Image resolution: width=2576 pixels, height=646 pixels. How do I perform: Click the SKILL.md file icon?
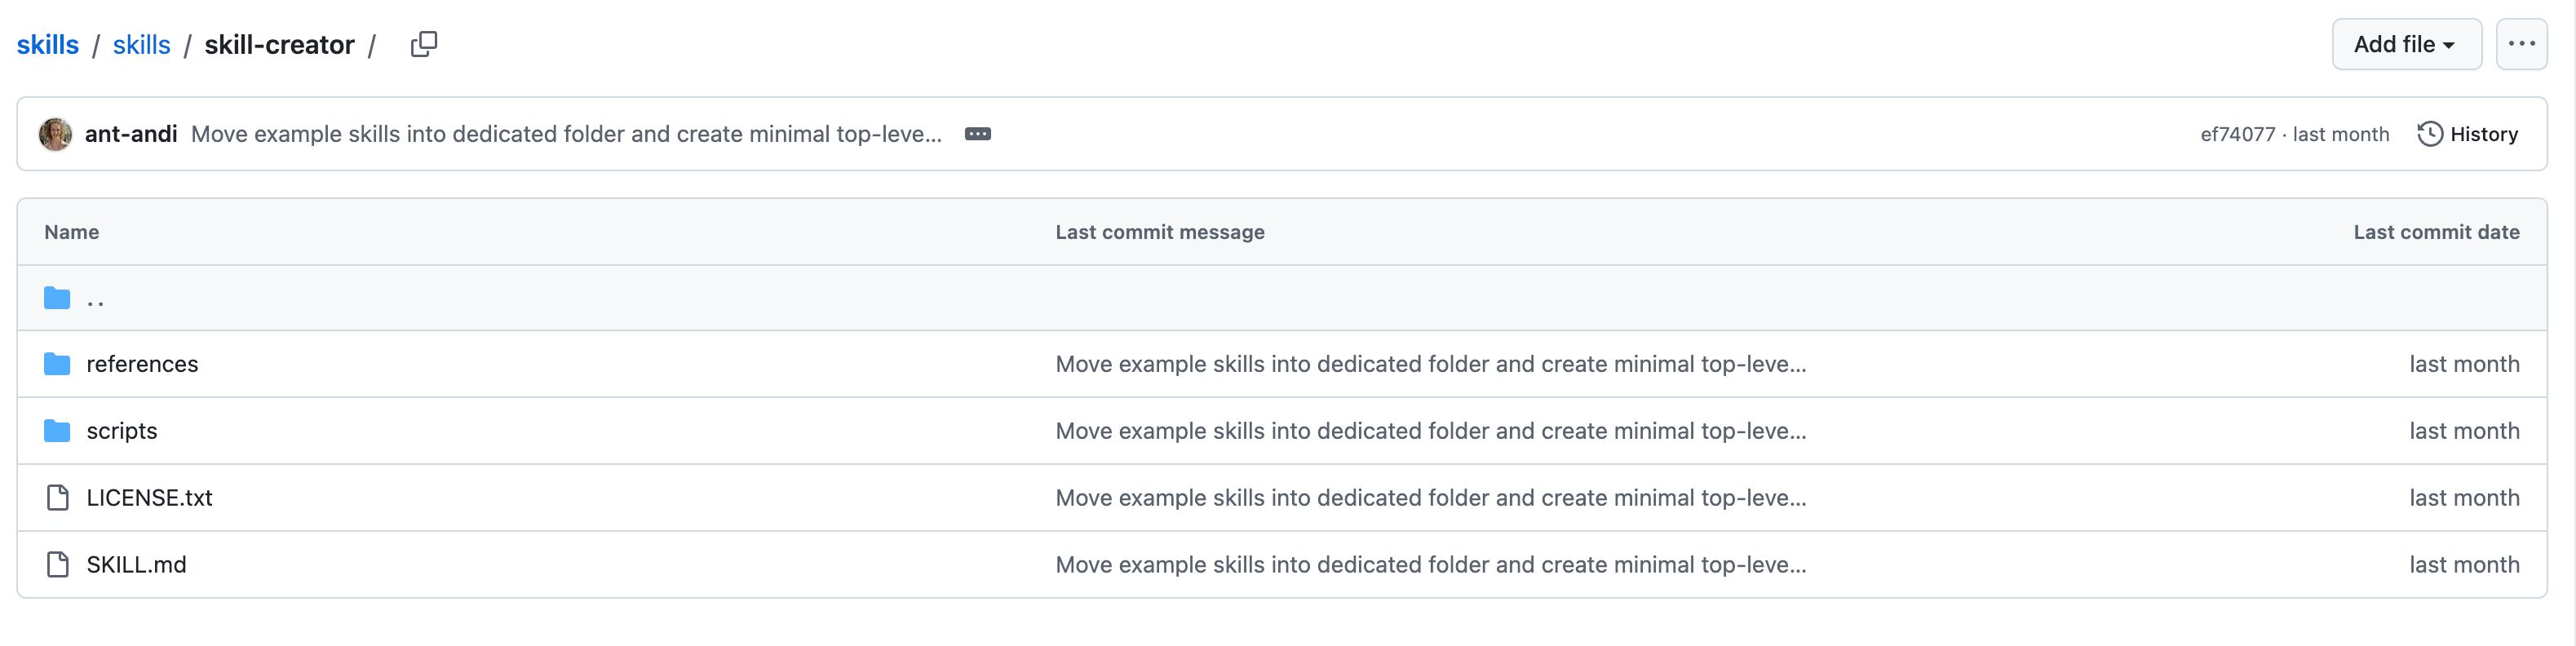(x=58, y=565)
